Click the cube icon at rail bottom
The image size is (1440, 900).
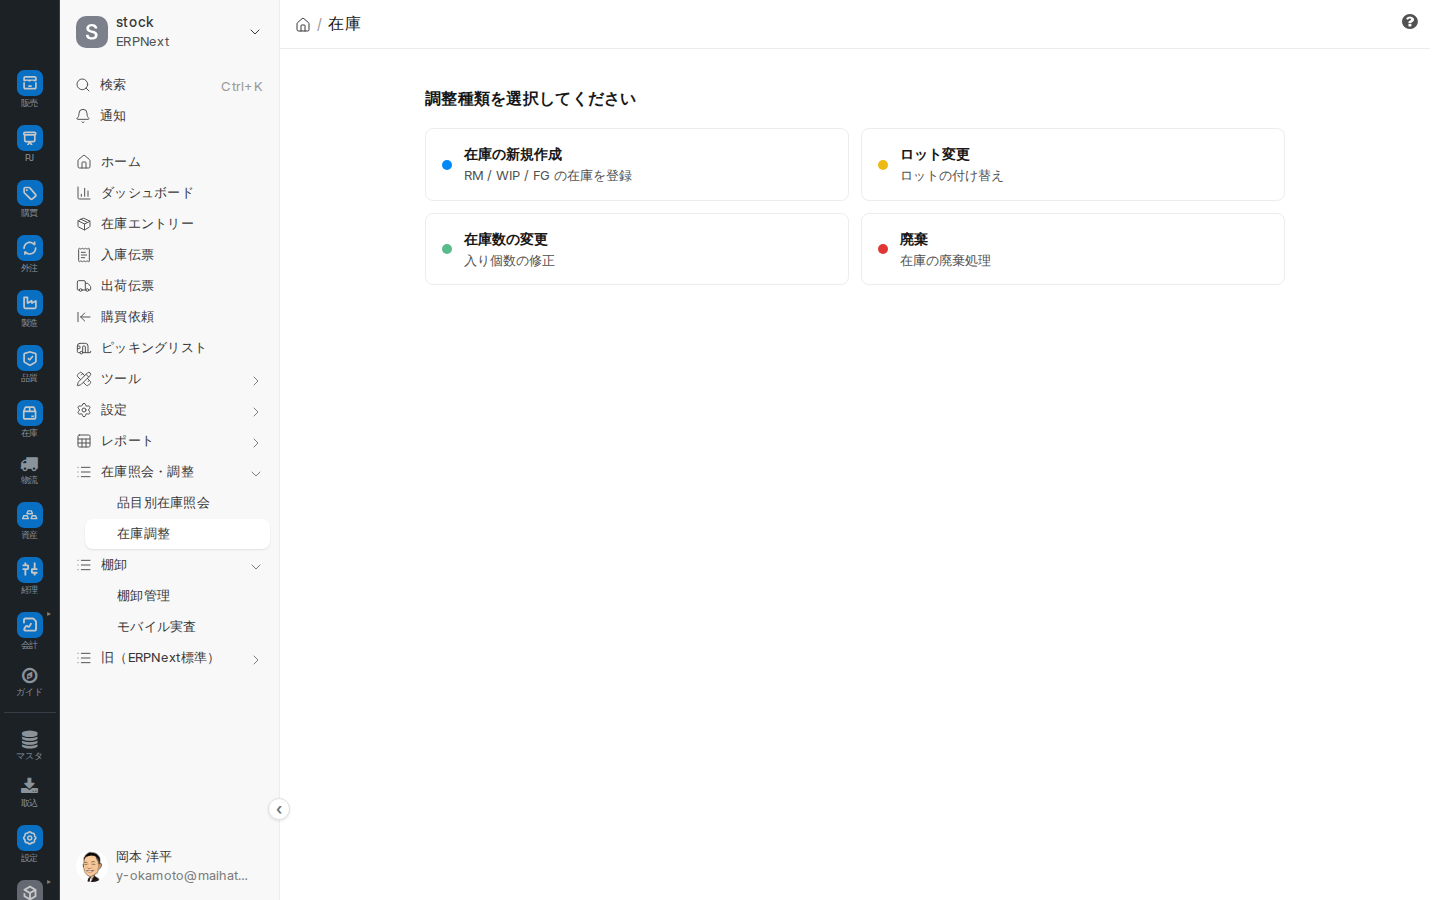coord(30,891)
